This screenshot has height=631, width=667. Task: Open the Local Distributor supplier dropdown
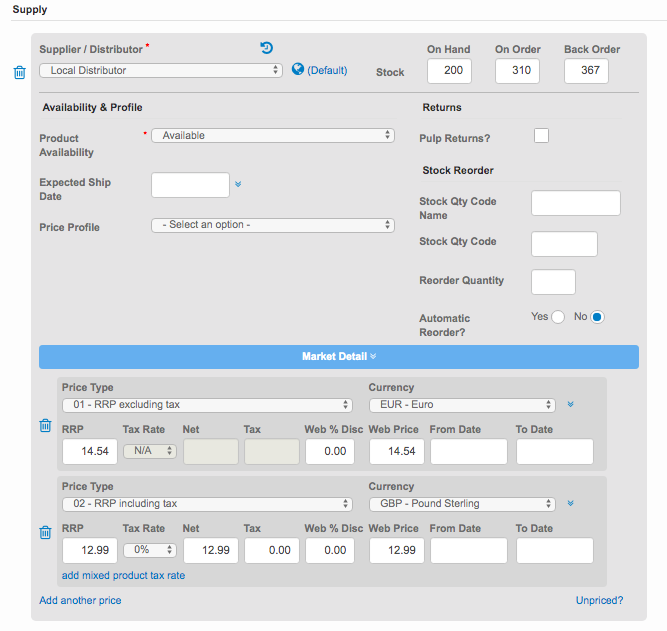coord(161,71)
